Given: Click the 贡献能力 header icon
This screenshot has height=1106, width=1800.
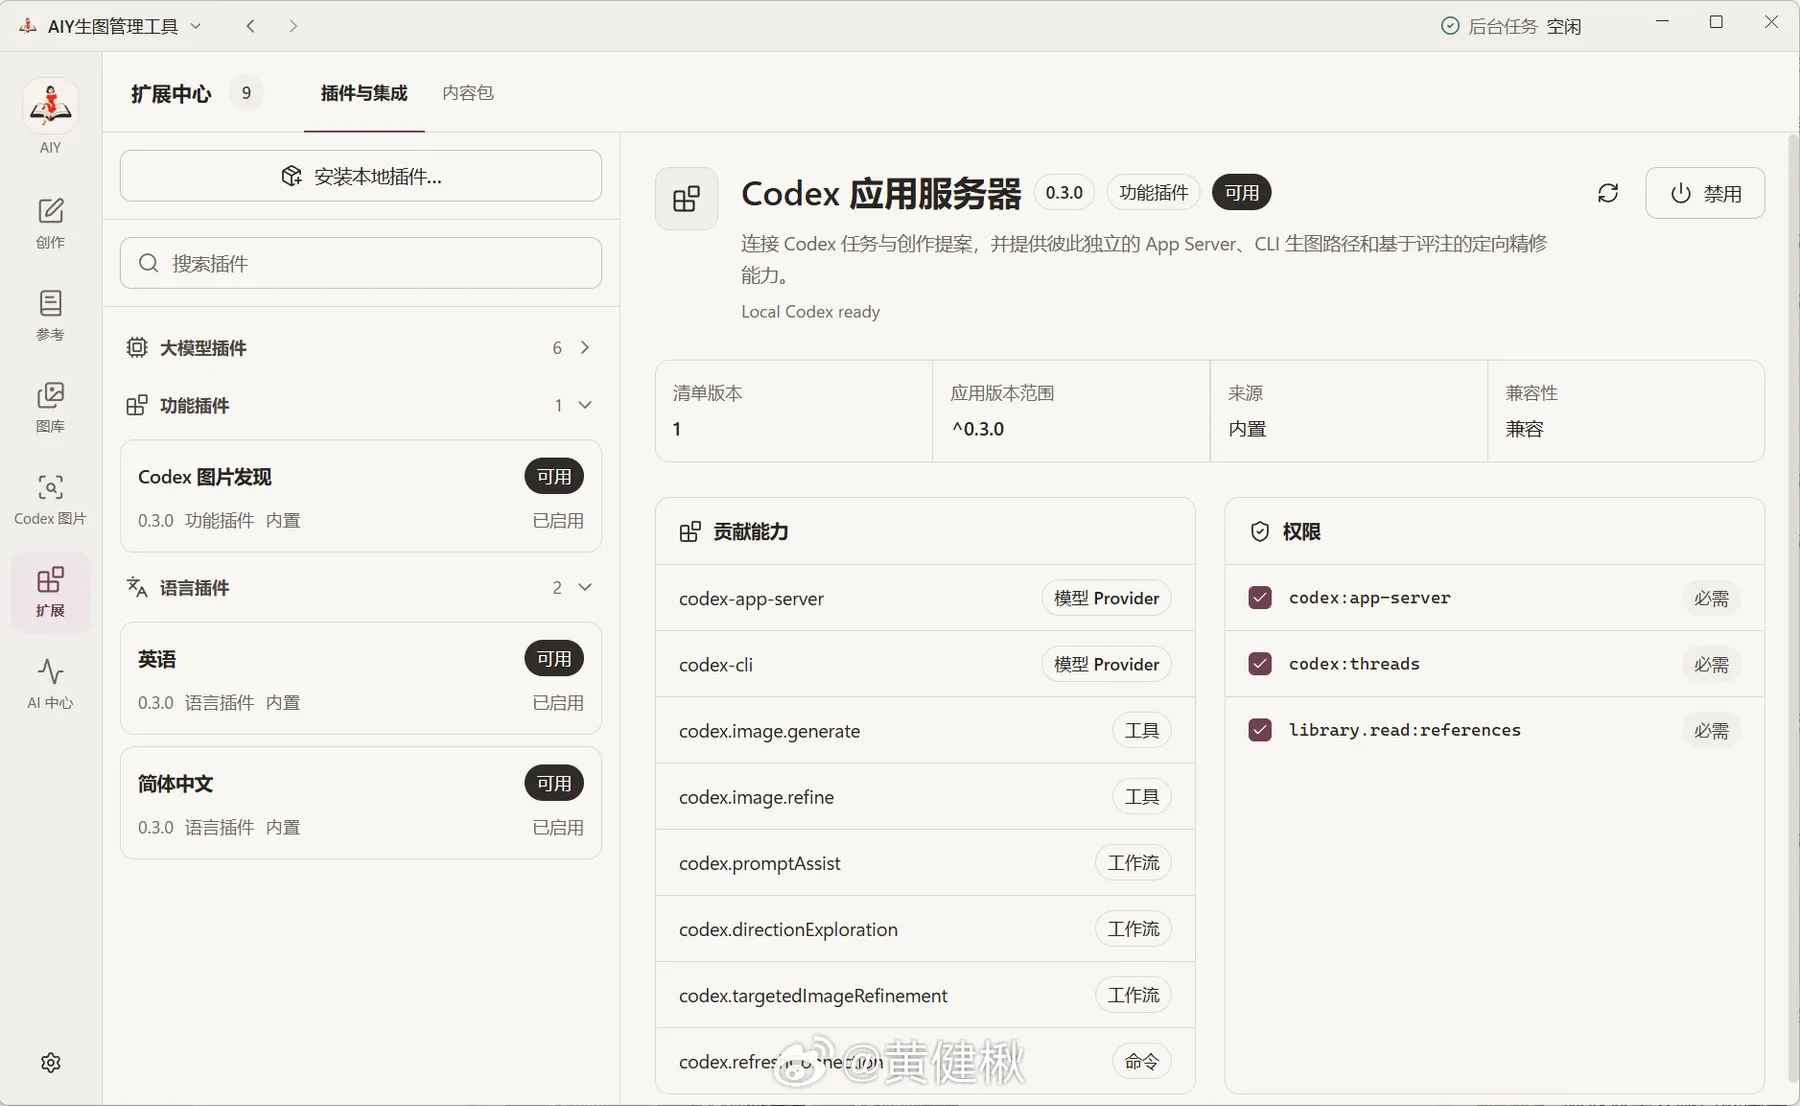Looking at the screenshot, I should point(690,532).
